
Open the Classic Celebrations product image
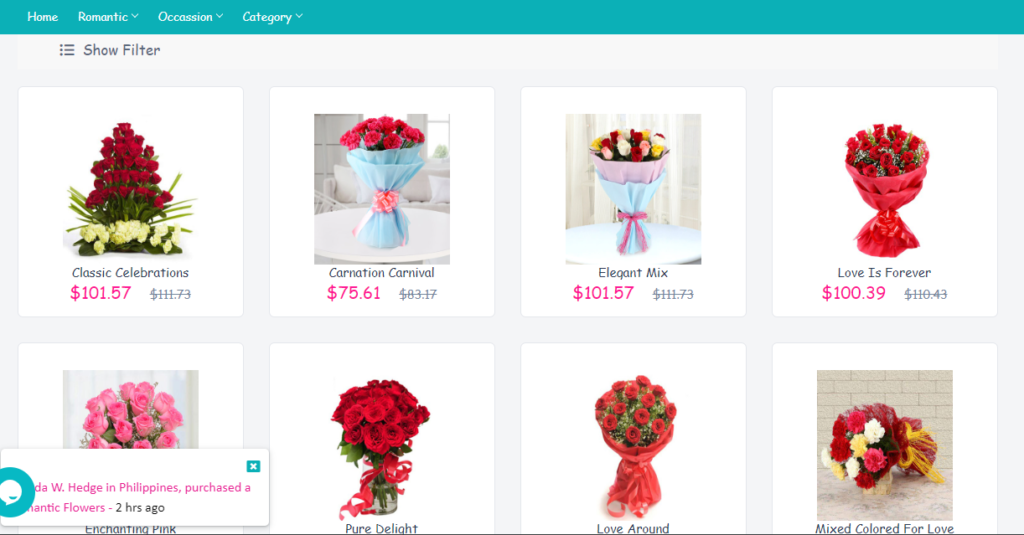point(131,189)
